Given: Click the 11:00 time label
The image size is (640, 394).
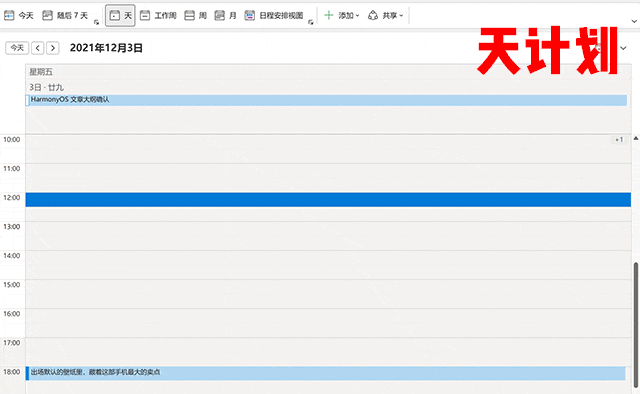Looking at the screenshot, I should pyautogui.click(x=12, y=169).
